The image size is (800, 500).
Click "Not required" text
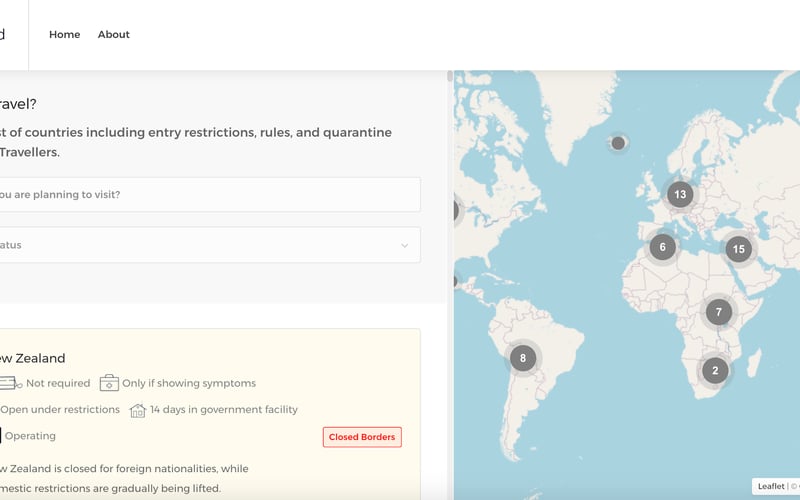(58, 383)
